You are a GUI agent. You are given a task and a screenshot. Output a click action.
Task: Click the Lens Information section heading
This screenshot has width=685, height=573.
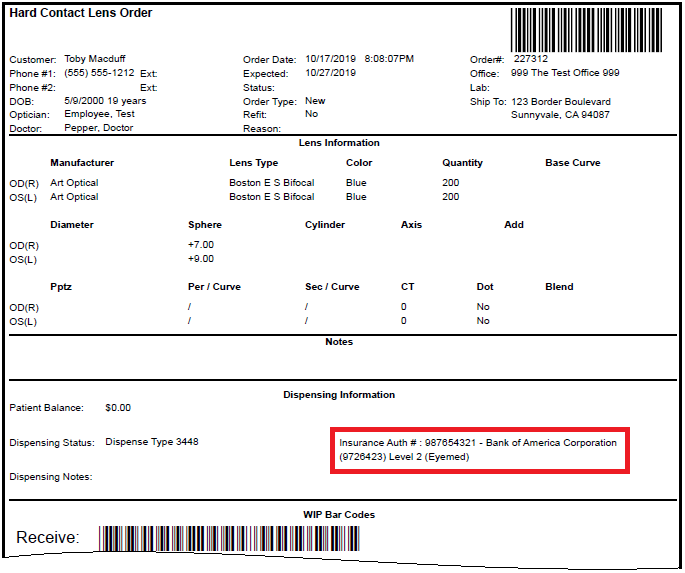339,142
